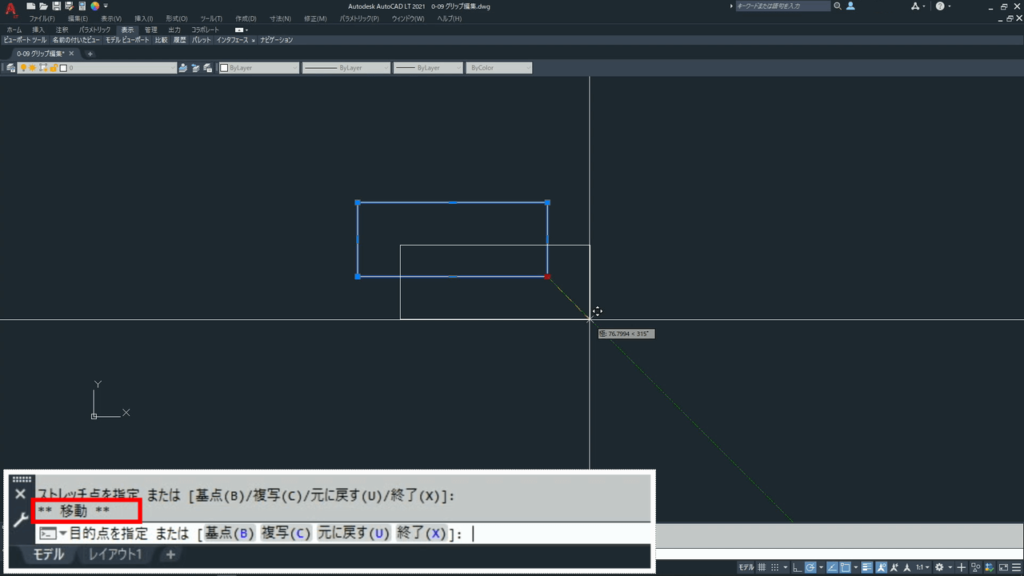Screen dimensions: 1024x576
Task: Open the ファイル(F) menu
Action: click(41, 19)
